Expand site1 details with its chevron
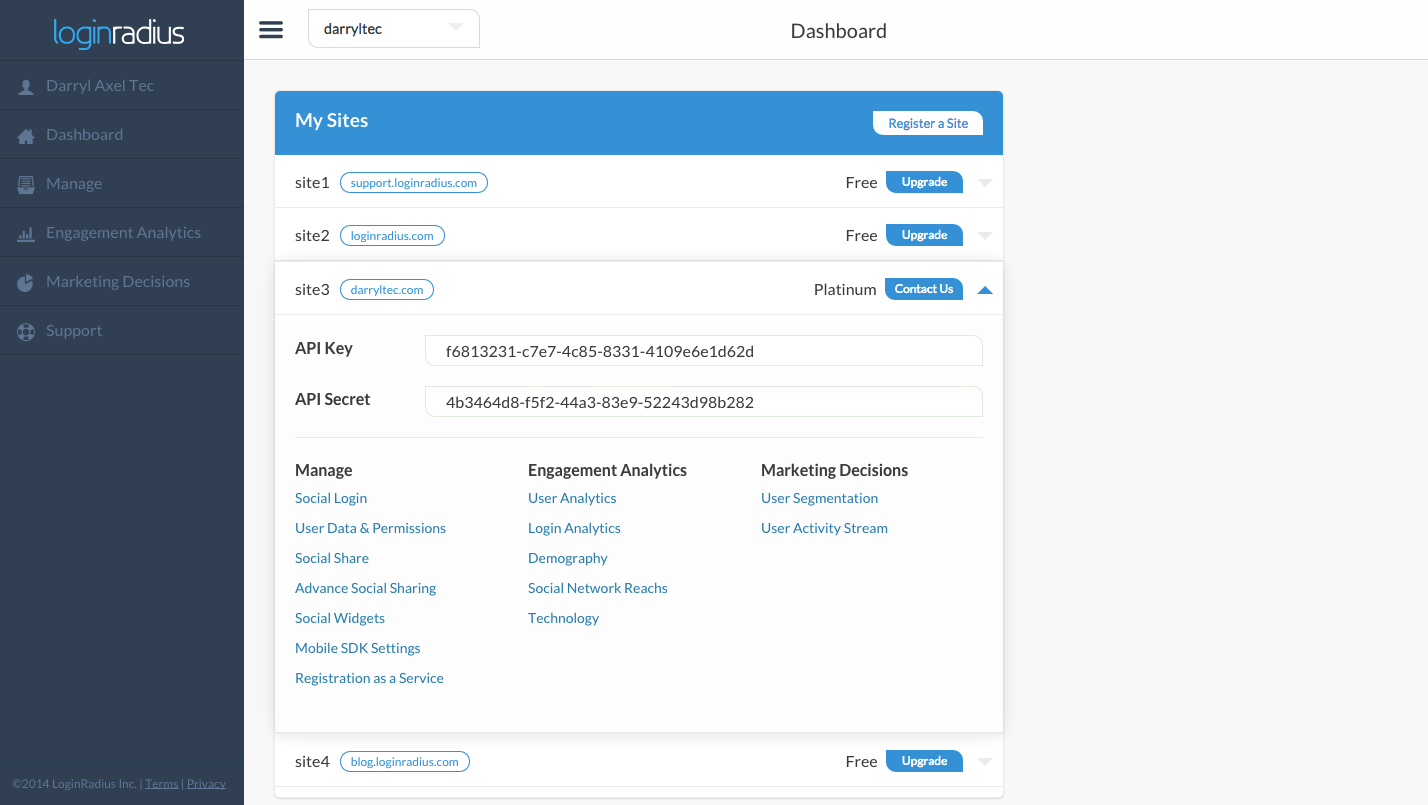 (985, 182)
